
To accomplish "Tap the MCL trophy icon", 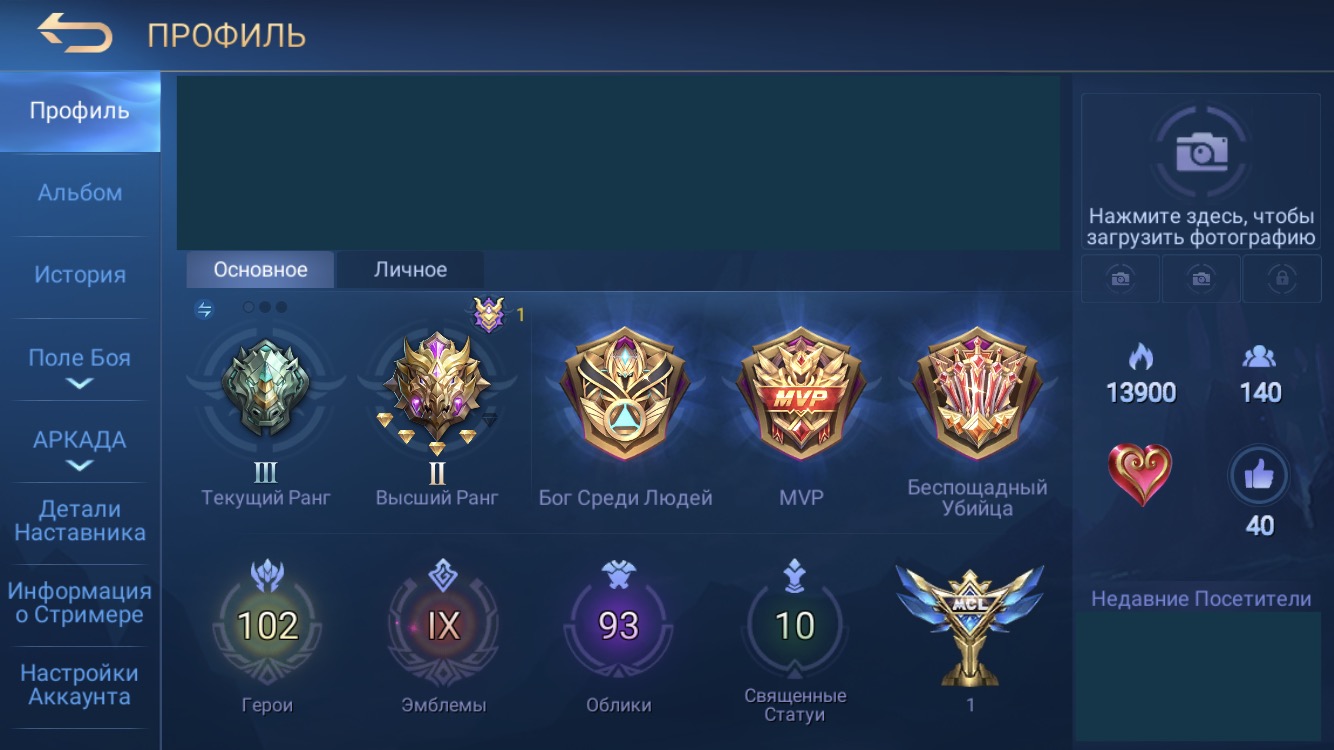I will pos(970,624).
